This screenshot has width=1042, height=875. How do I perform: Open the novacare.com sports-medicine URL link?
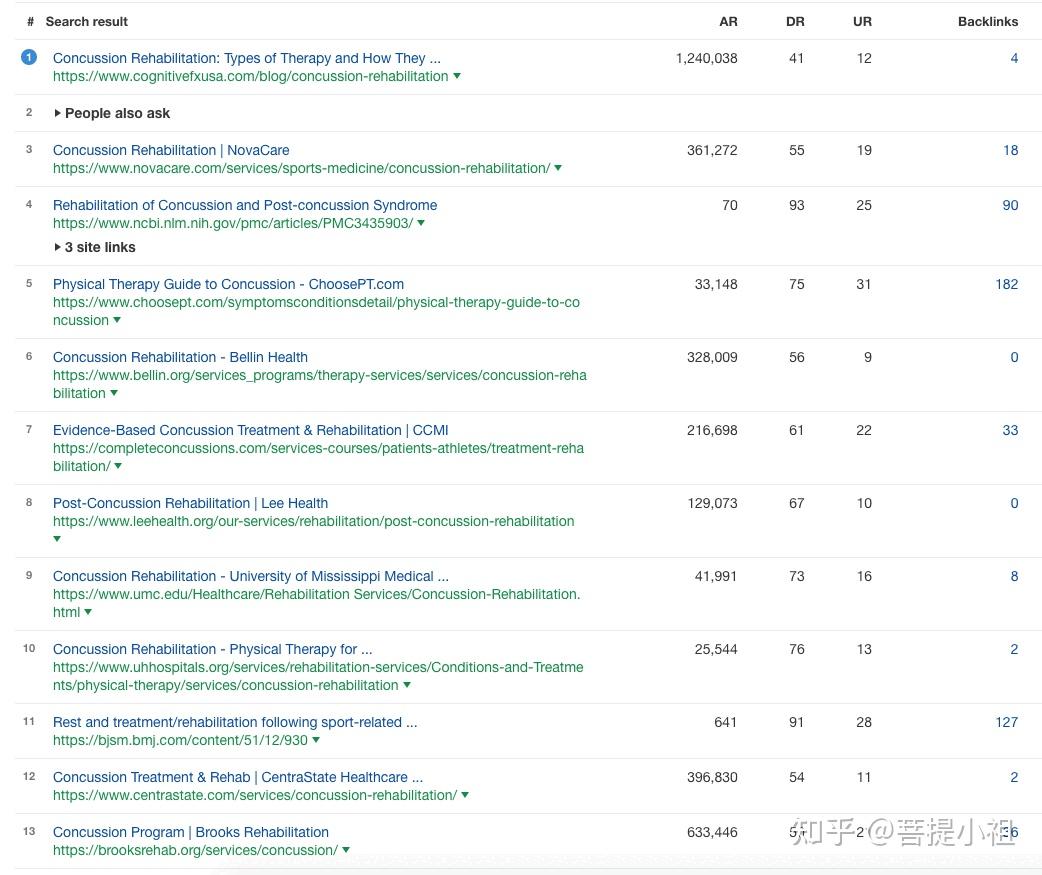[302, 169]
